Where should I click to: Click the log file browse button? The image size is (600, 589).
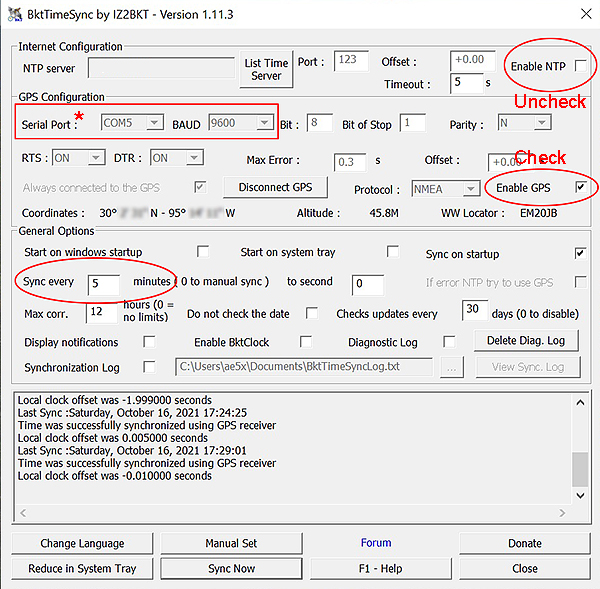click(x=452, y=368)
